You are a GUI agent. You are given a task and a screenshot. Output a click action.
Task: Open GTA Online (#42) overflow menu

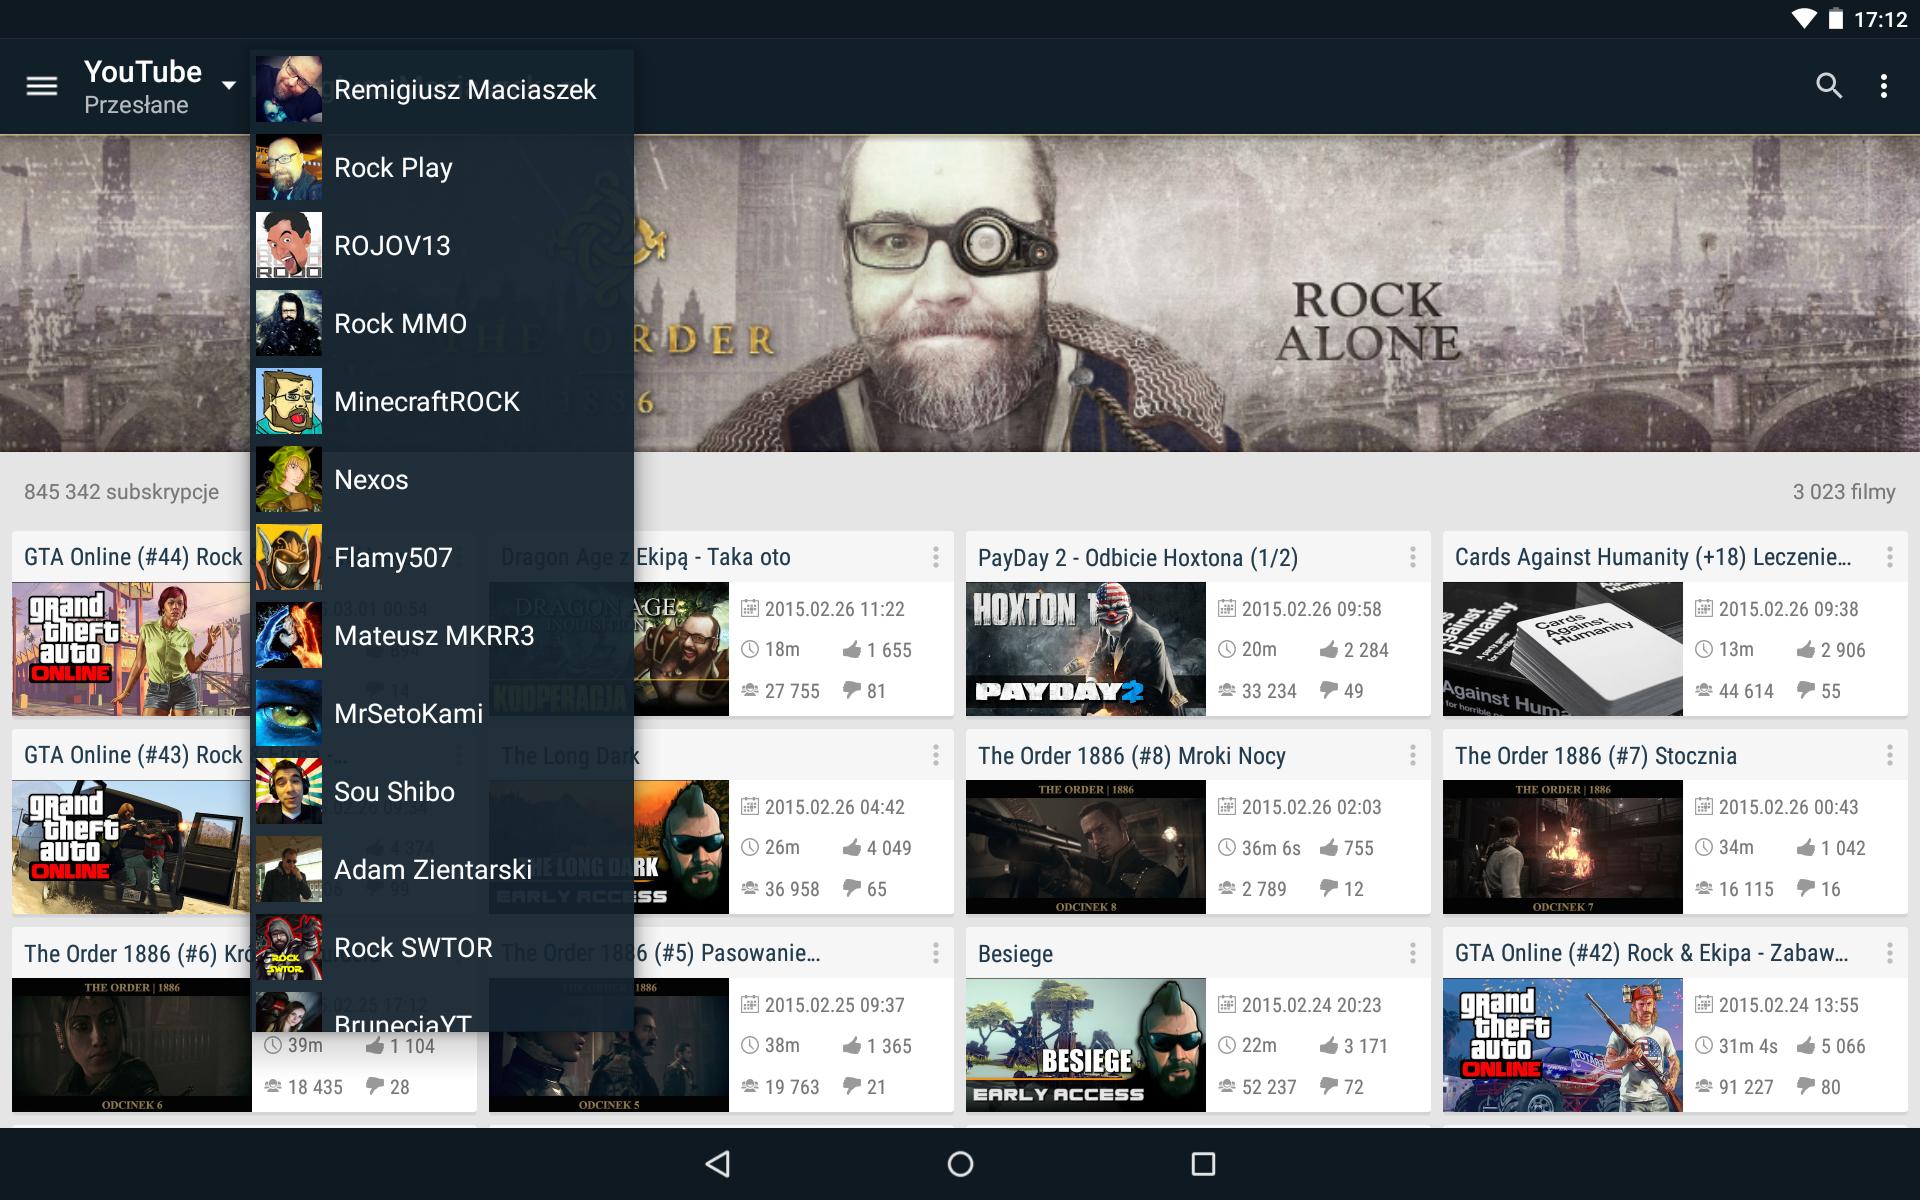pyautogui.click(x=1890, y=953)
